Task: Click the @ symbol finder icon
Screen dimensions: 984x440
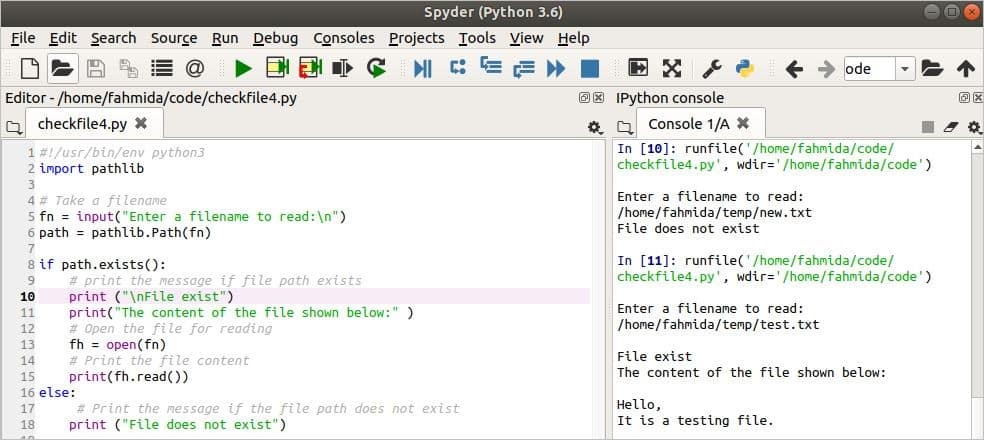Action: pyautogui.click(x=195, y=68)
